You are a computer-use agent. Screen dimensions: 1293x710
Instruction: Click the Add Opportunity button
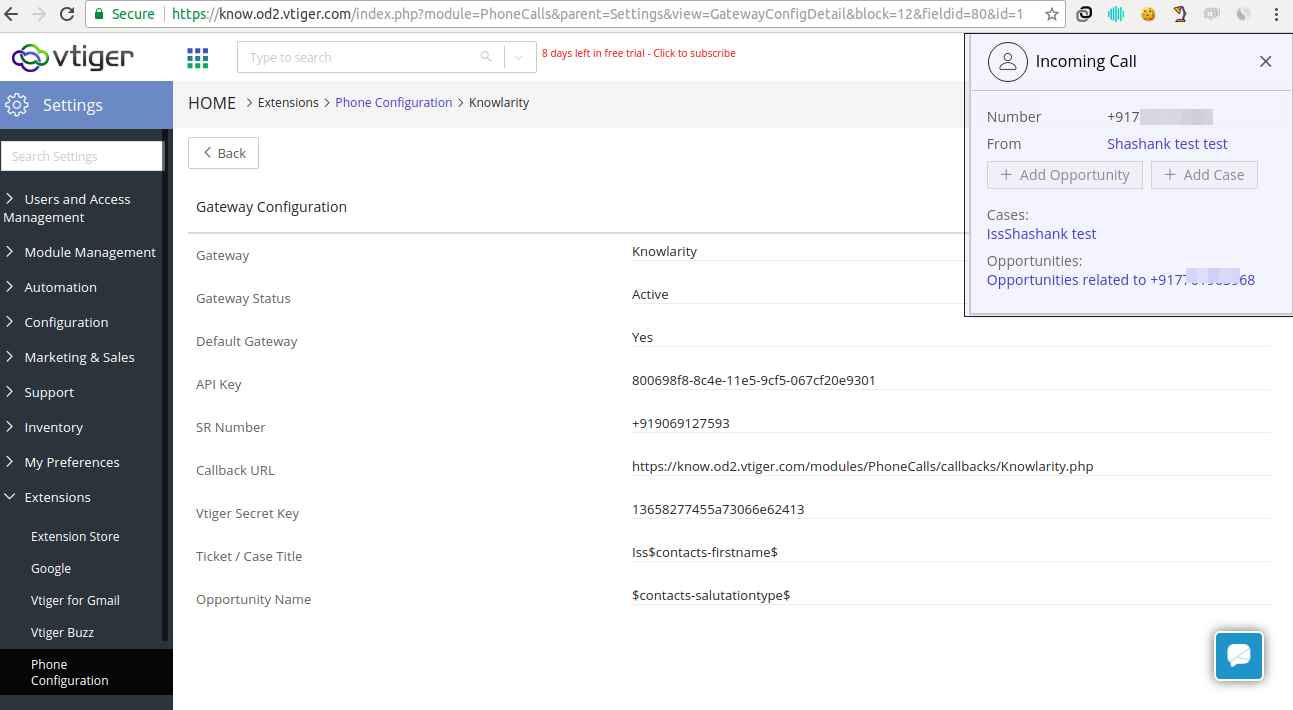point(1064,175)
